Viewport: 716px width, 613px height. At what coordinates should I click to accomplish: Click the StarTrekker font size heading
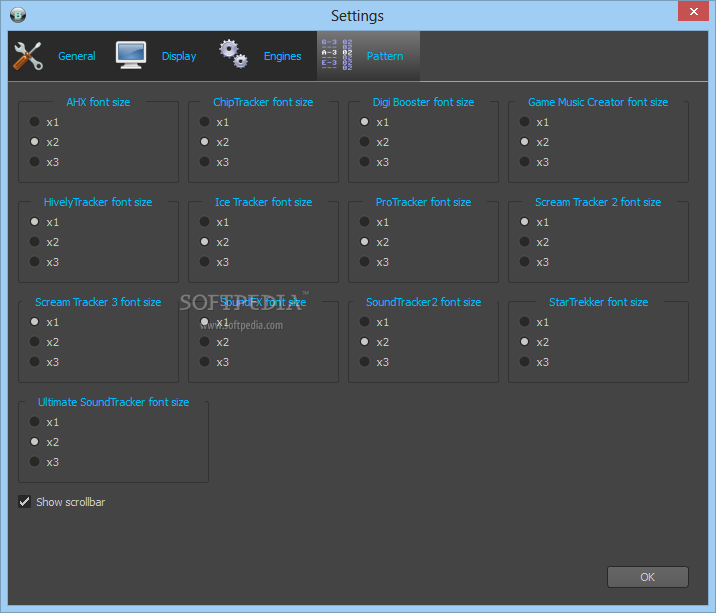point(598,302)
